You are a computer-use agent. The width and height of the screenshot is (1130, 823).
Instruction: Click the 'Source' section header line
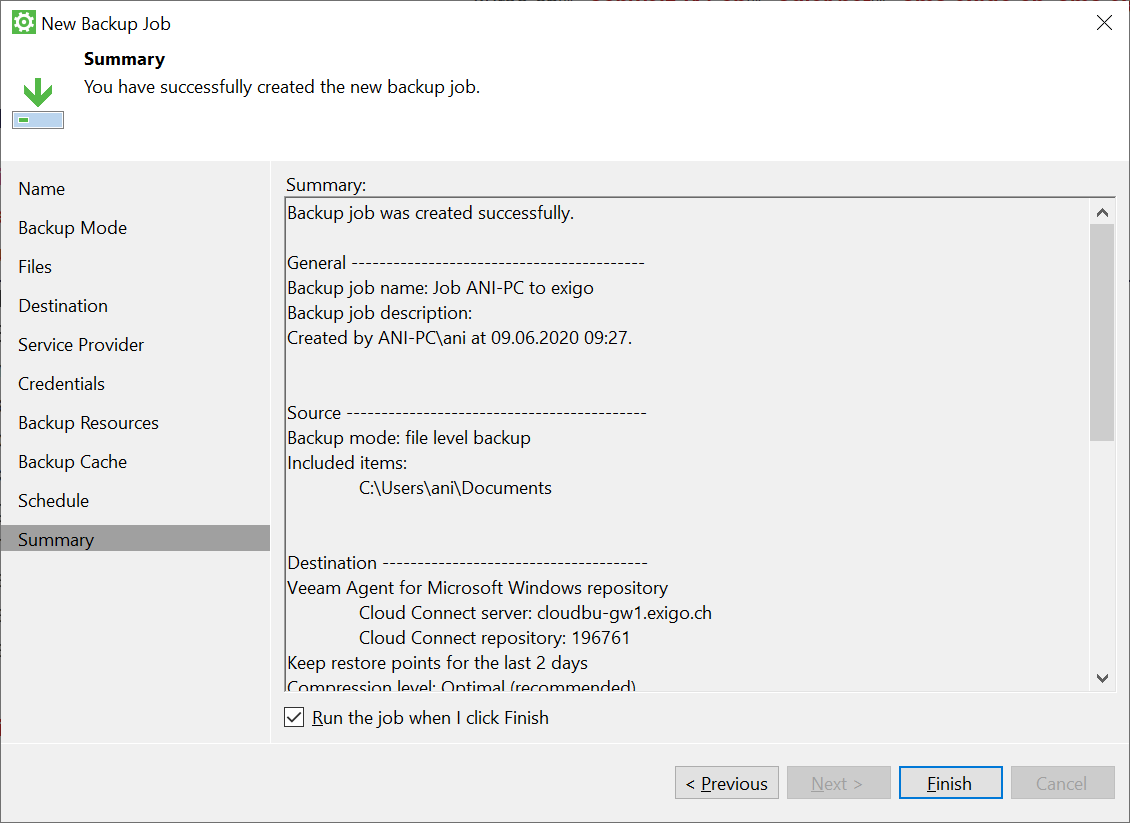[x=467, y=413]
